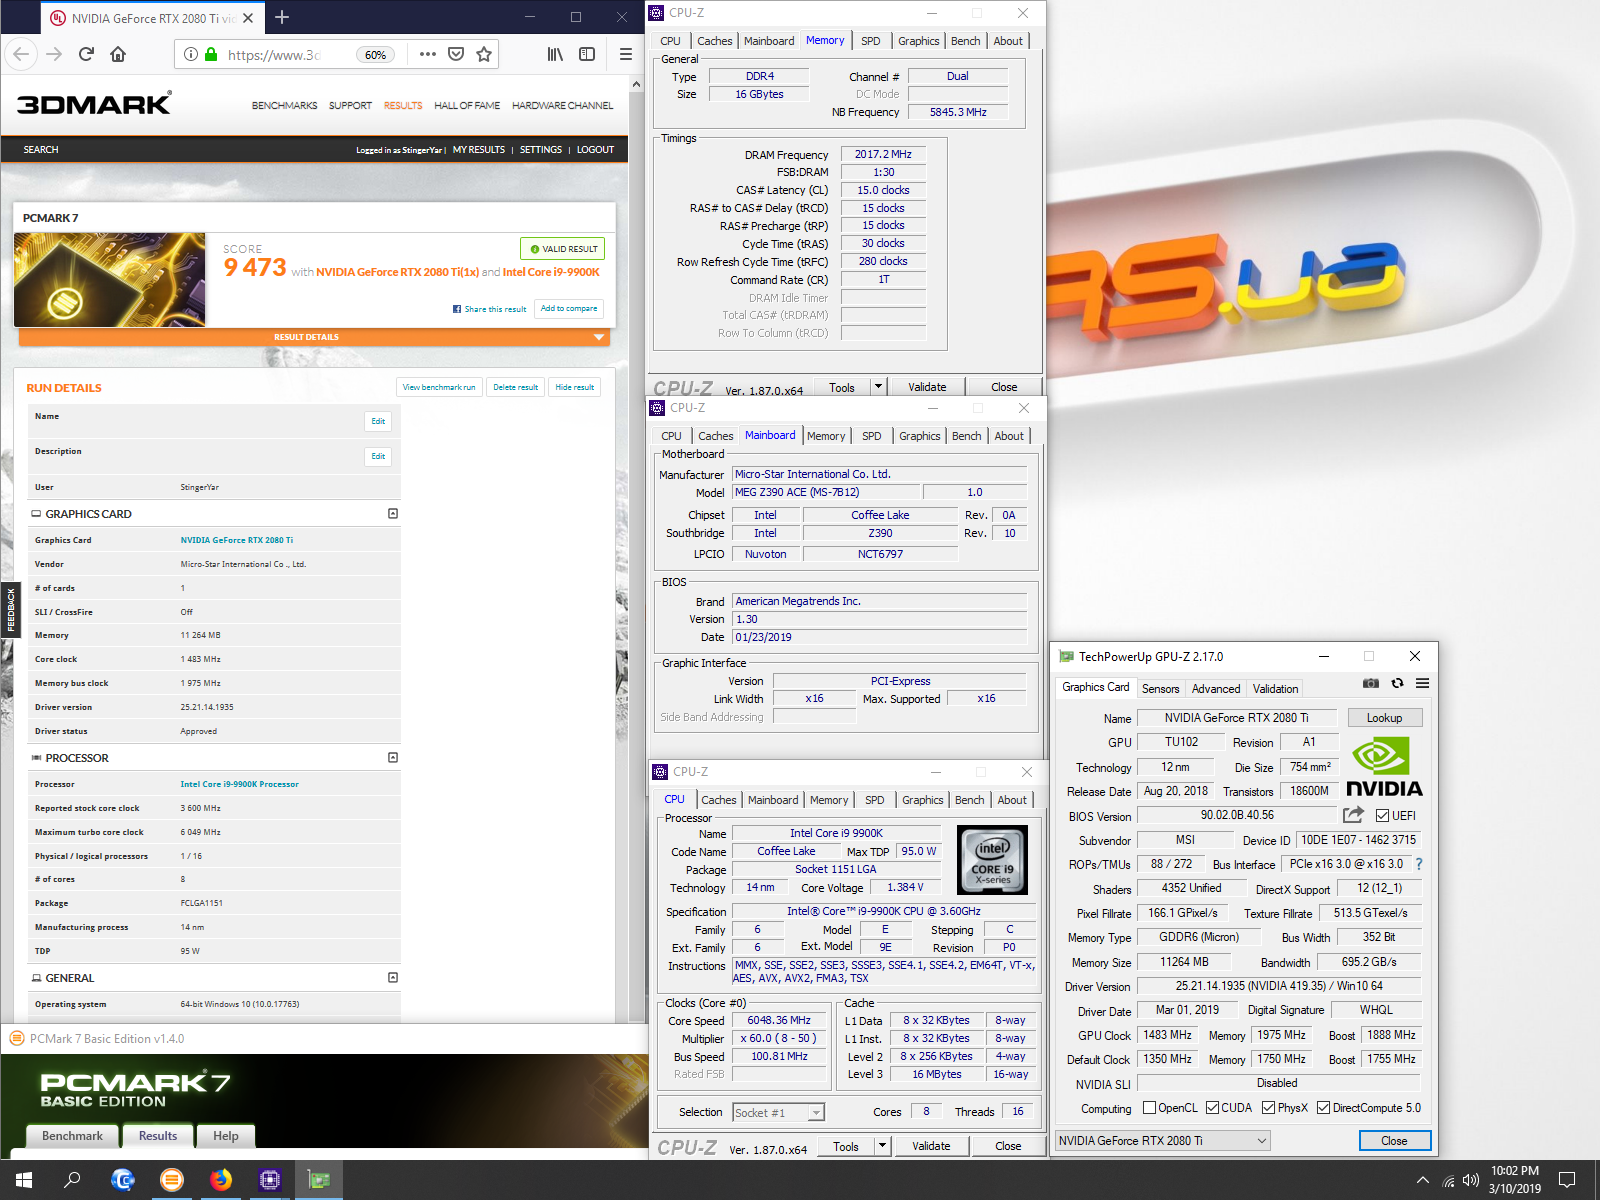Open the Windows notification center
Viewport: 1600px width, 1200px height.
1567,1180
